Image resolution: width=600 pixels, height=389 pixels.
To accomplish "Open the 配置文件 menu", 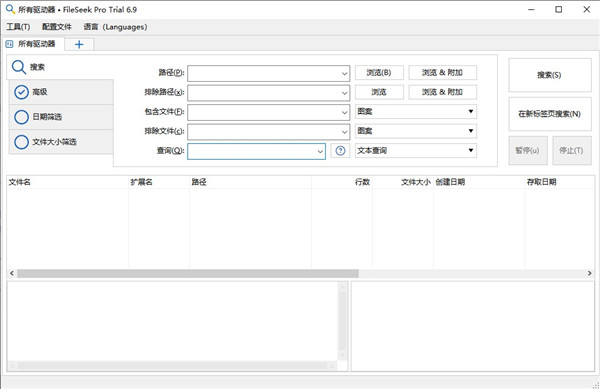I will 57,27.
